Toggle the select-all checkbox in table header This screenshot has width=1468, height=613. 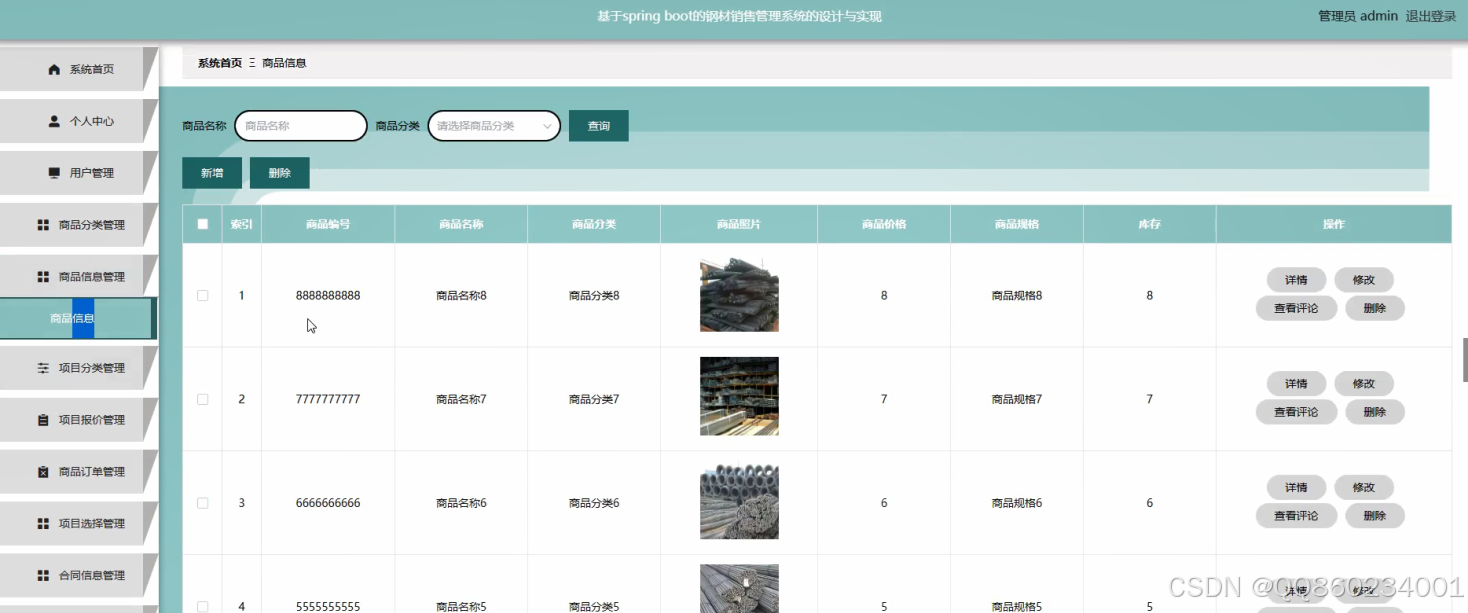coord(203,224)
